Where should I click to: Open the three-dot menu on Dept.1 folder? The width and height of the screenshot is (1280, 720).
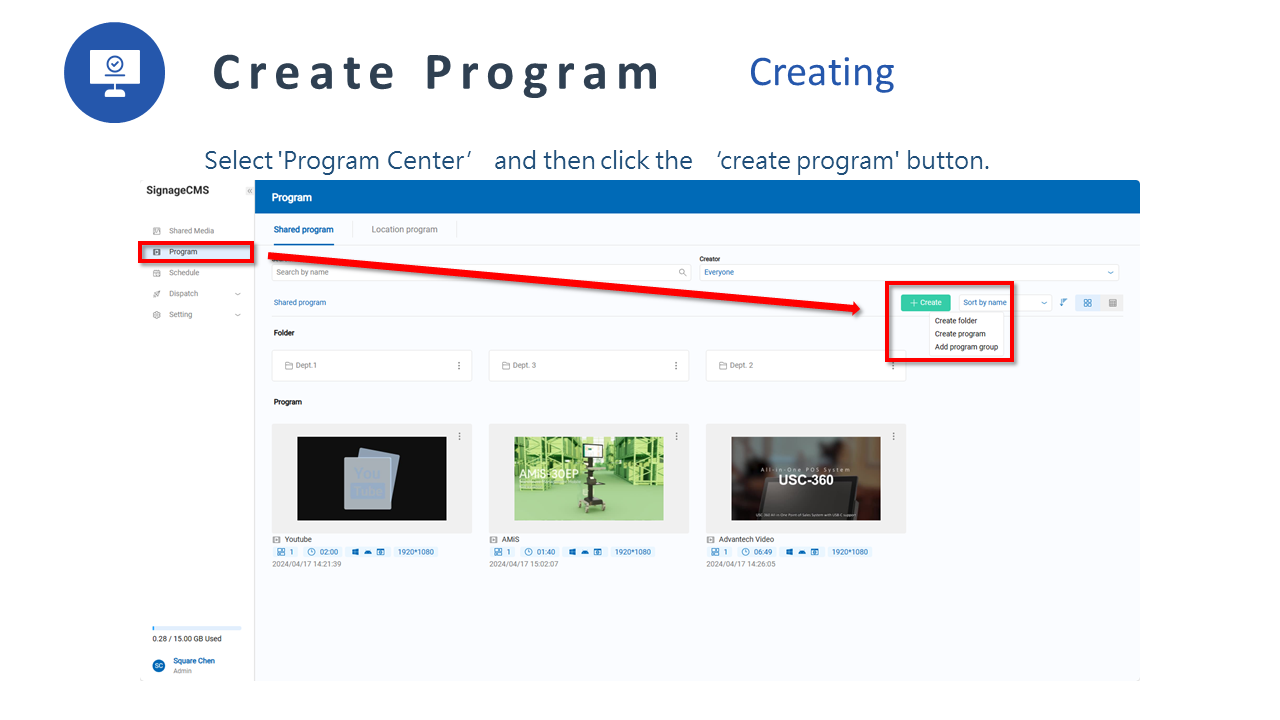pos(459,366)
